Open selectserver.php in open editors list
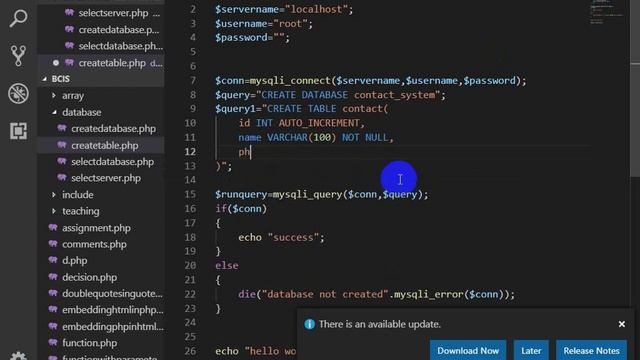The height and width of the screenshot is (360, 640). 113,13
